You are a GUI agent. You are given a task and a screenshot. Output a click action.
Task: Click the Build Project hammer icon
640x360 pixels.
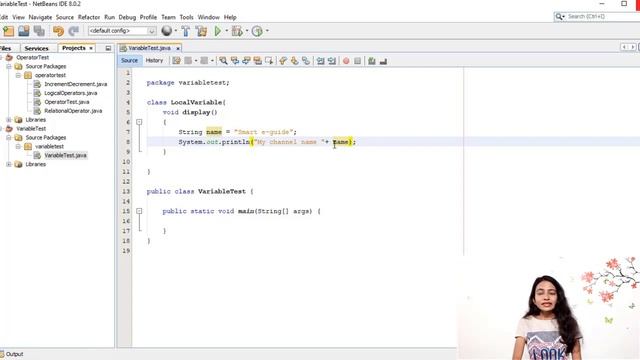coord(186,31)
